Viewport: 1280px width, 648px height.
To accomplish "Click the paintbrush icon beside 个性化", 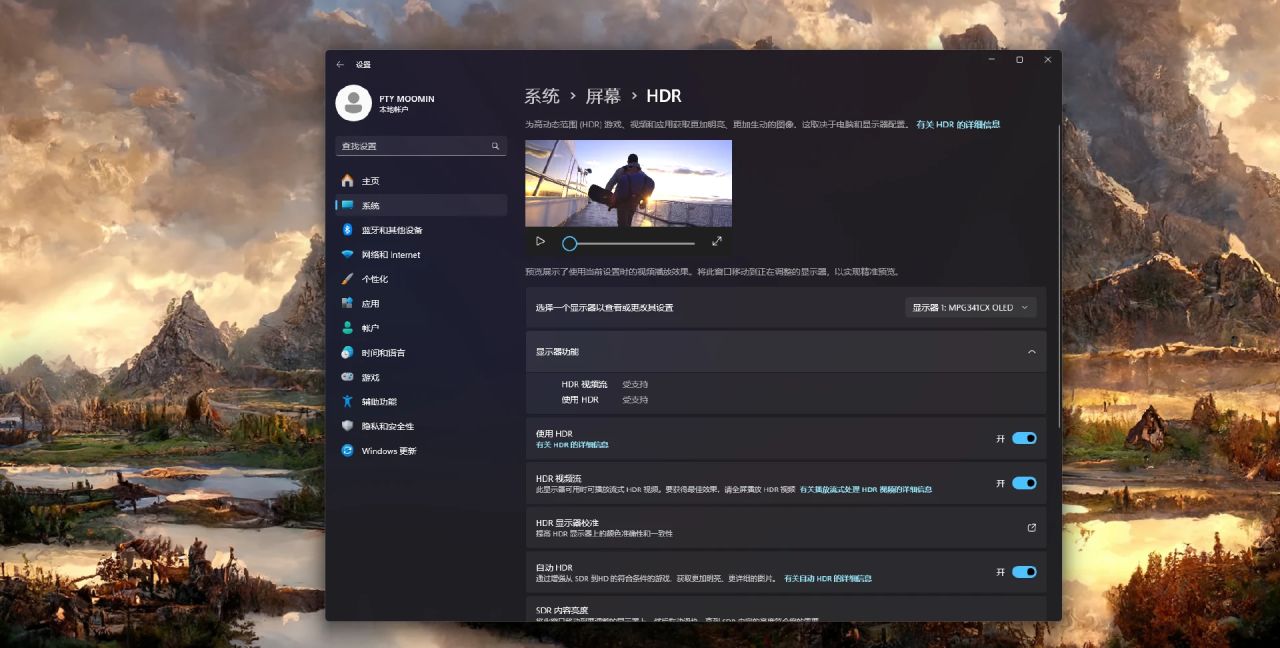I will click(347, 279).
